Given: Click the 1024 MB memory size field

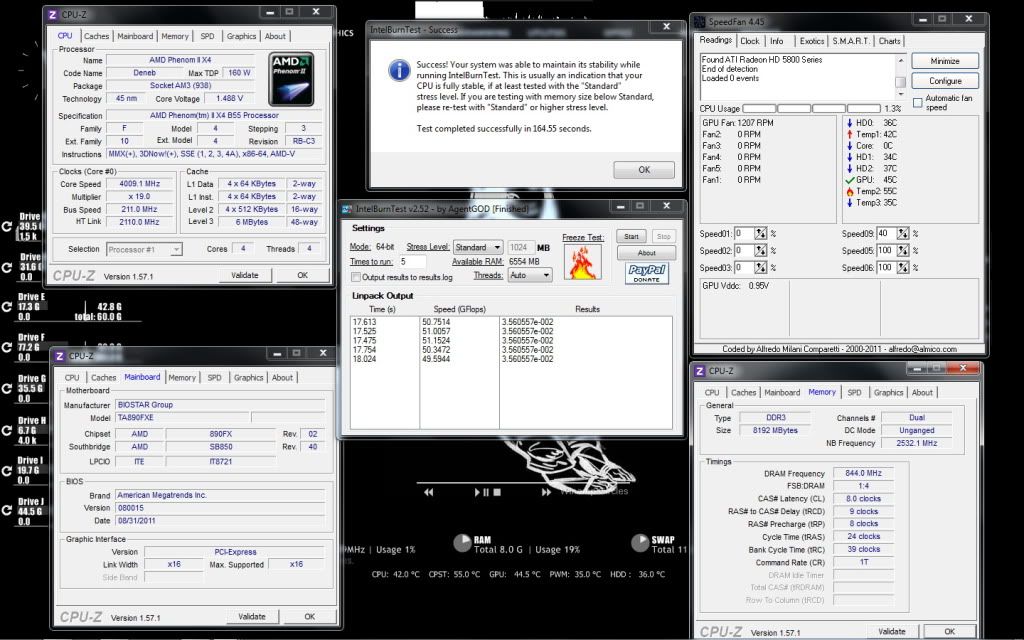Looking at the screenshot, I should point(520,248).
